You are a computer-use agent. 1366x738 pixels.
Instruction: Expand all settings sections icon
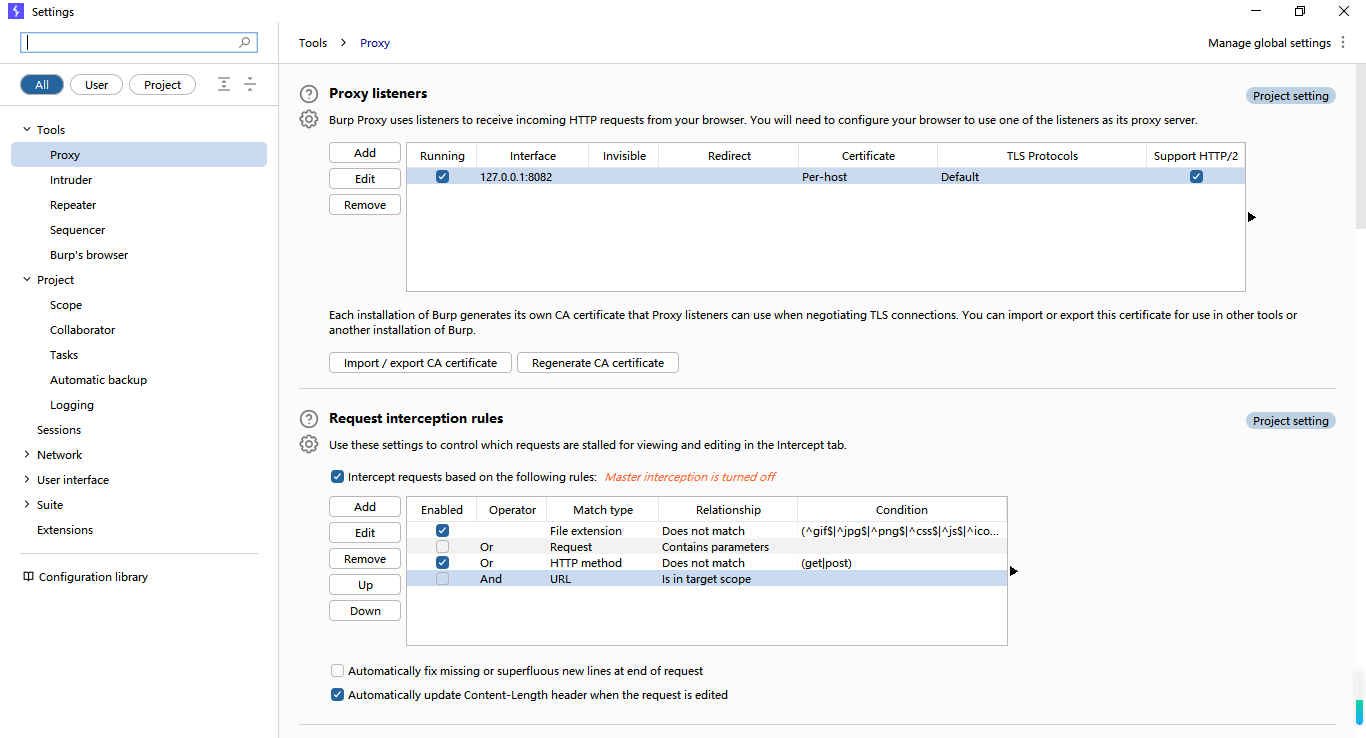coord(224,85)
